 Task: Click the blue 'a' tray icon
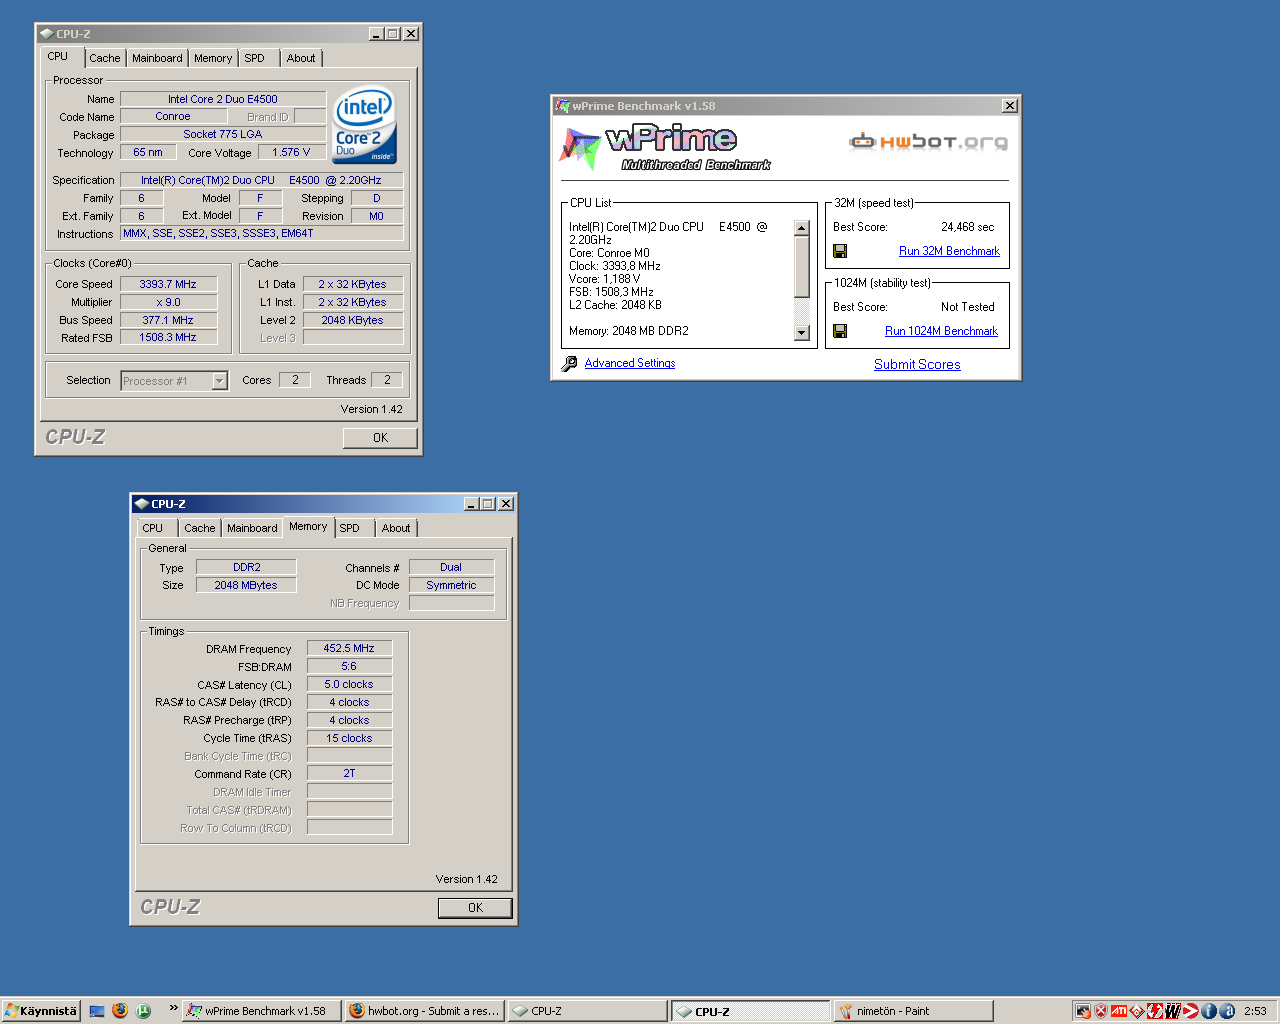click(1227, 1011)
